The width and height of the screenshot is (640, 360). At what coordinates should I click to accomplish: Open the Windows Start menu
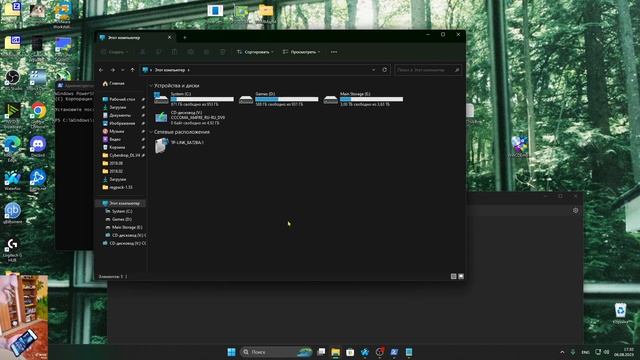coord(231,352)
